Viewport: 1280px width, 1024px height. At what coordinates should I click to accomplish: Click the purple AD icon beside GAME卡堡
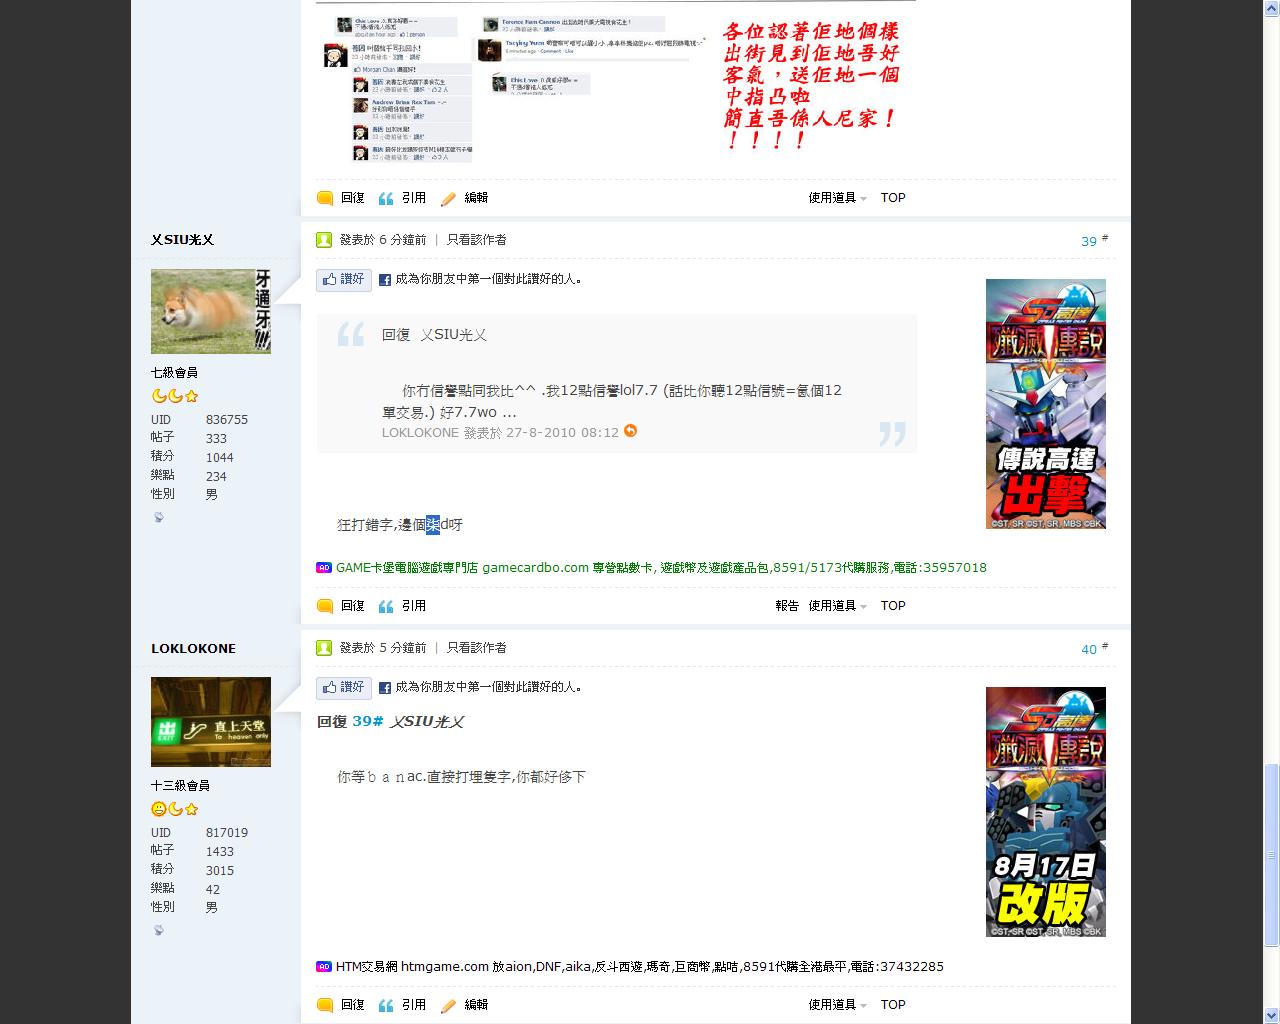[x=324, y=568]
